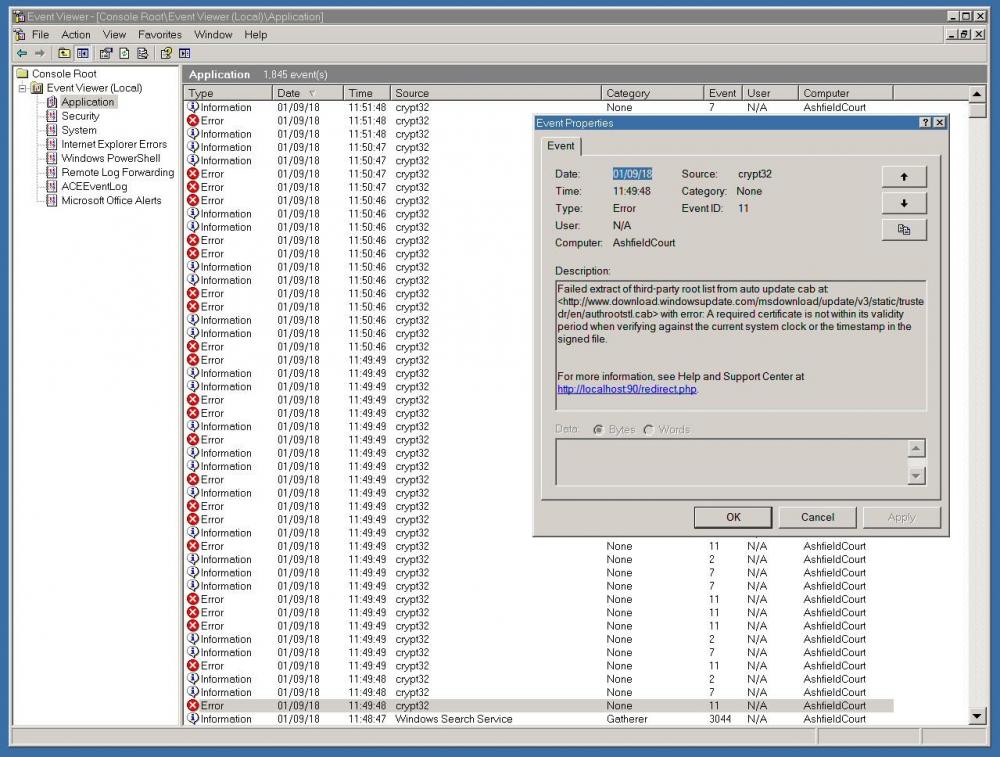Go to previous event with up arrow
Image resolution: width=1000 pixels, height=757 pixels.
click(904, 177)
